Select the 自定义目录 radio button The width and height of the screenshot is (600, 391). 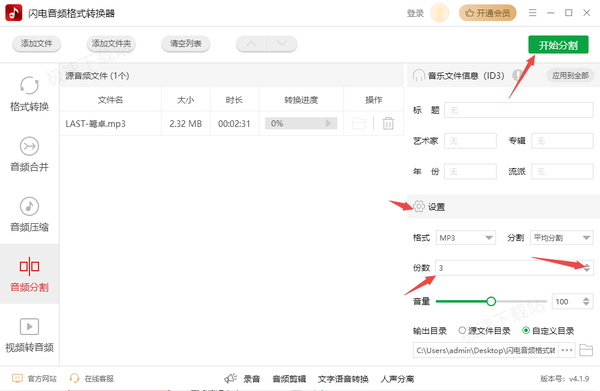[526, 330]
